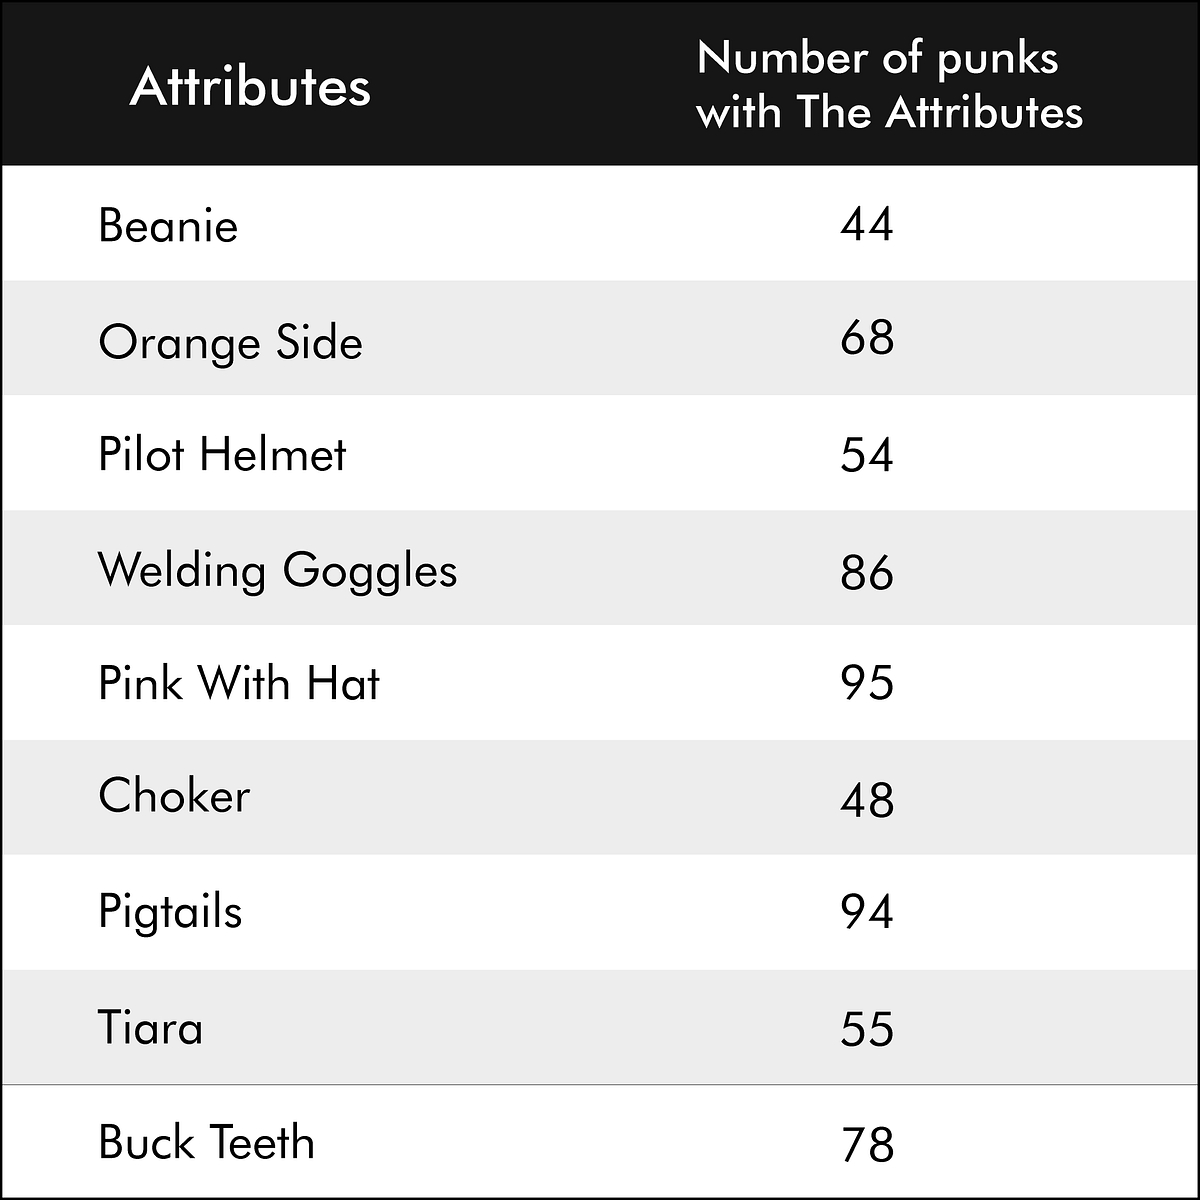
Task: Click the Pilot Helmet attribute
Action: pyautogui.click(x=222, y=454)
